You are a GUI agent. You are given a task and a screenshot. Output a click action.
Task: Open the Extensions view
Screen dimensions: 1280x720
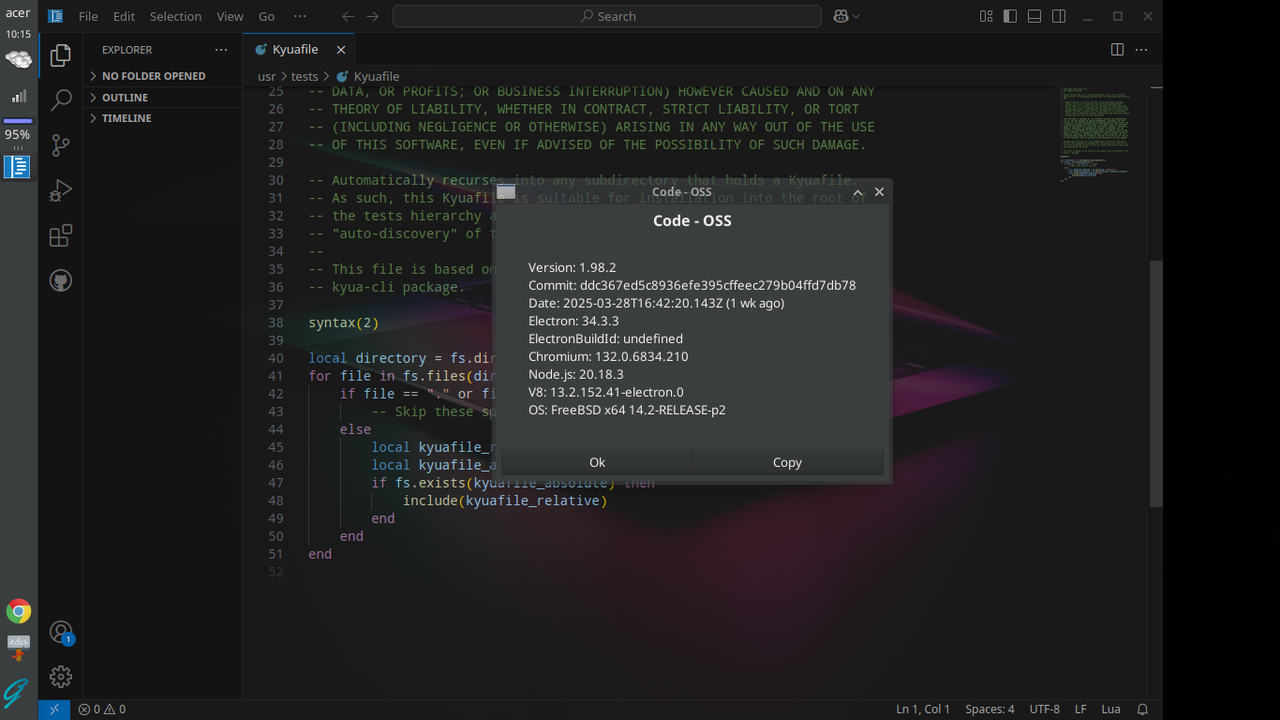pyautogui.click(x=61, y=236)
